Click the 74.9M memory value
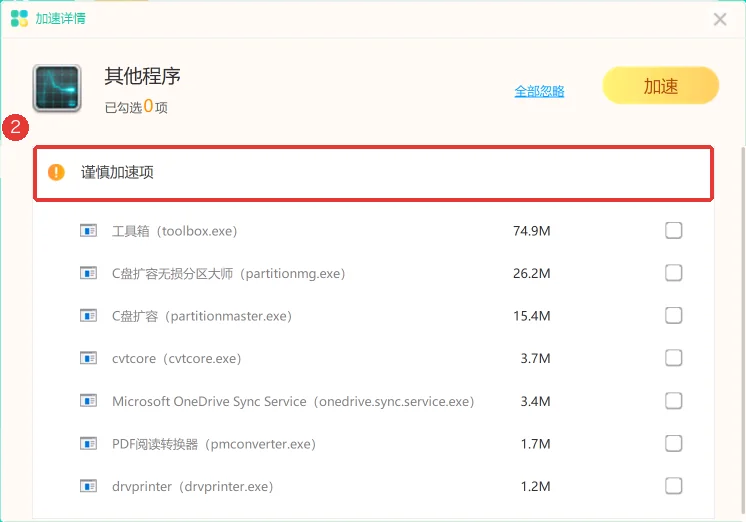 click(x=531, y=231)
